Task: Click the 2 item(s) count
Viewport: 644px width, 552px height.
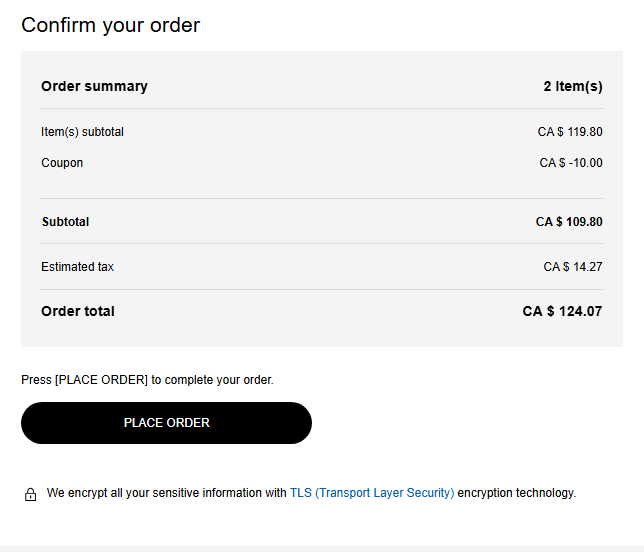Action: 573,86
